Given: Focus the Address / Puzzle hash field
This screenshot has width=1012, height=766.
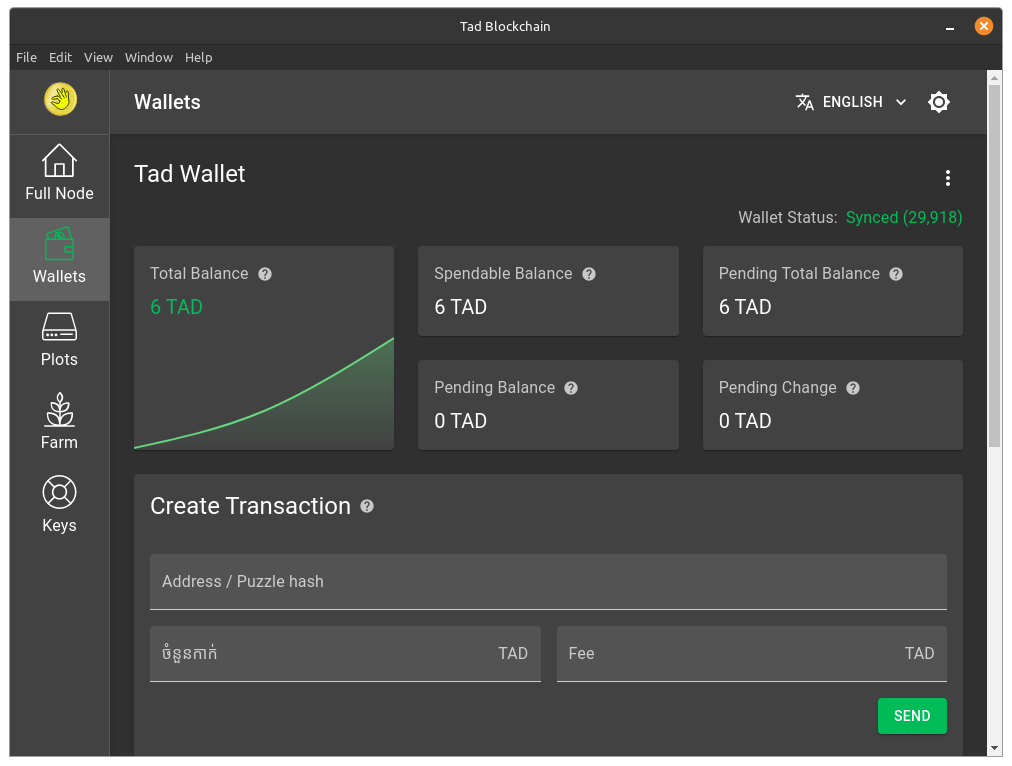Looking at the screenshot, I should tap(548, 582).
